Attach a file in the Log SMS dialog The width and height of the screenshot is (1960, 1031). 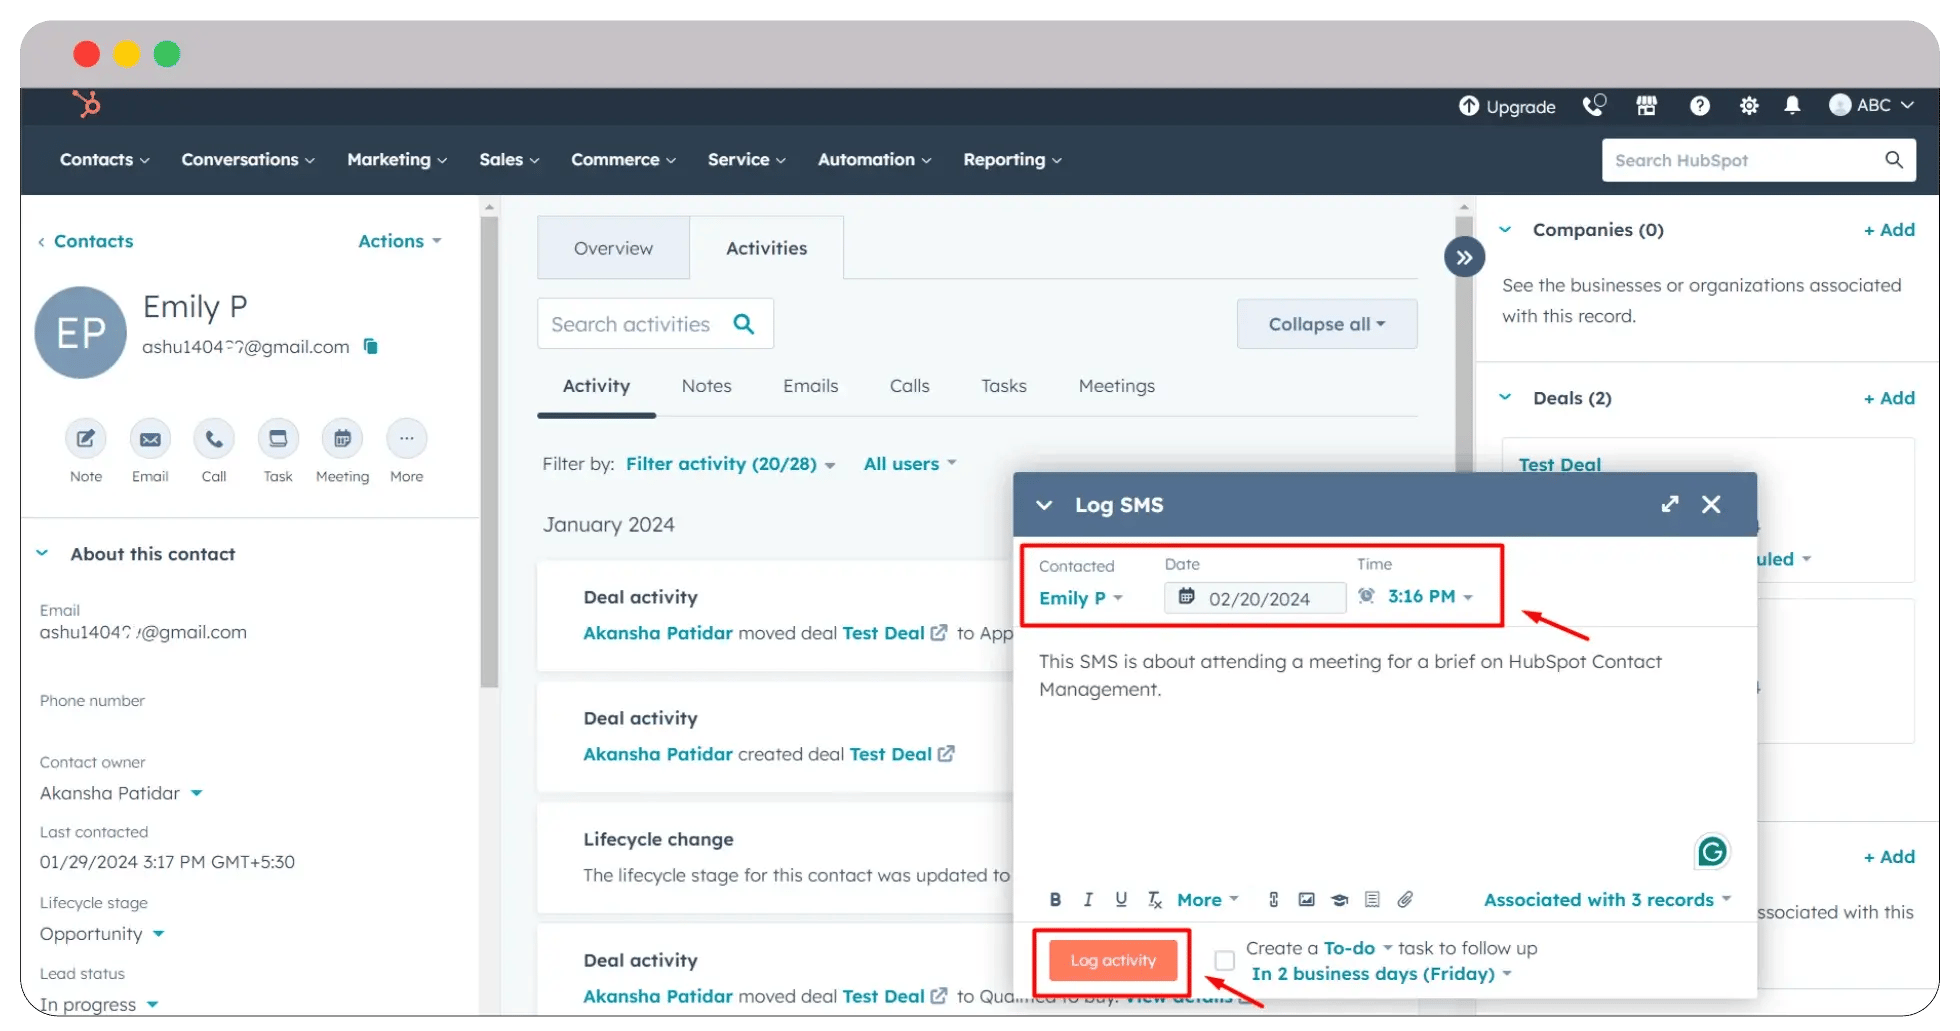[1406, 899]
